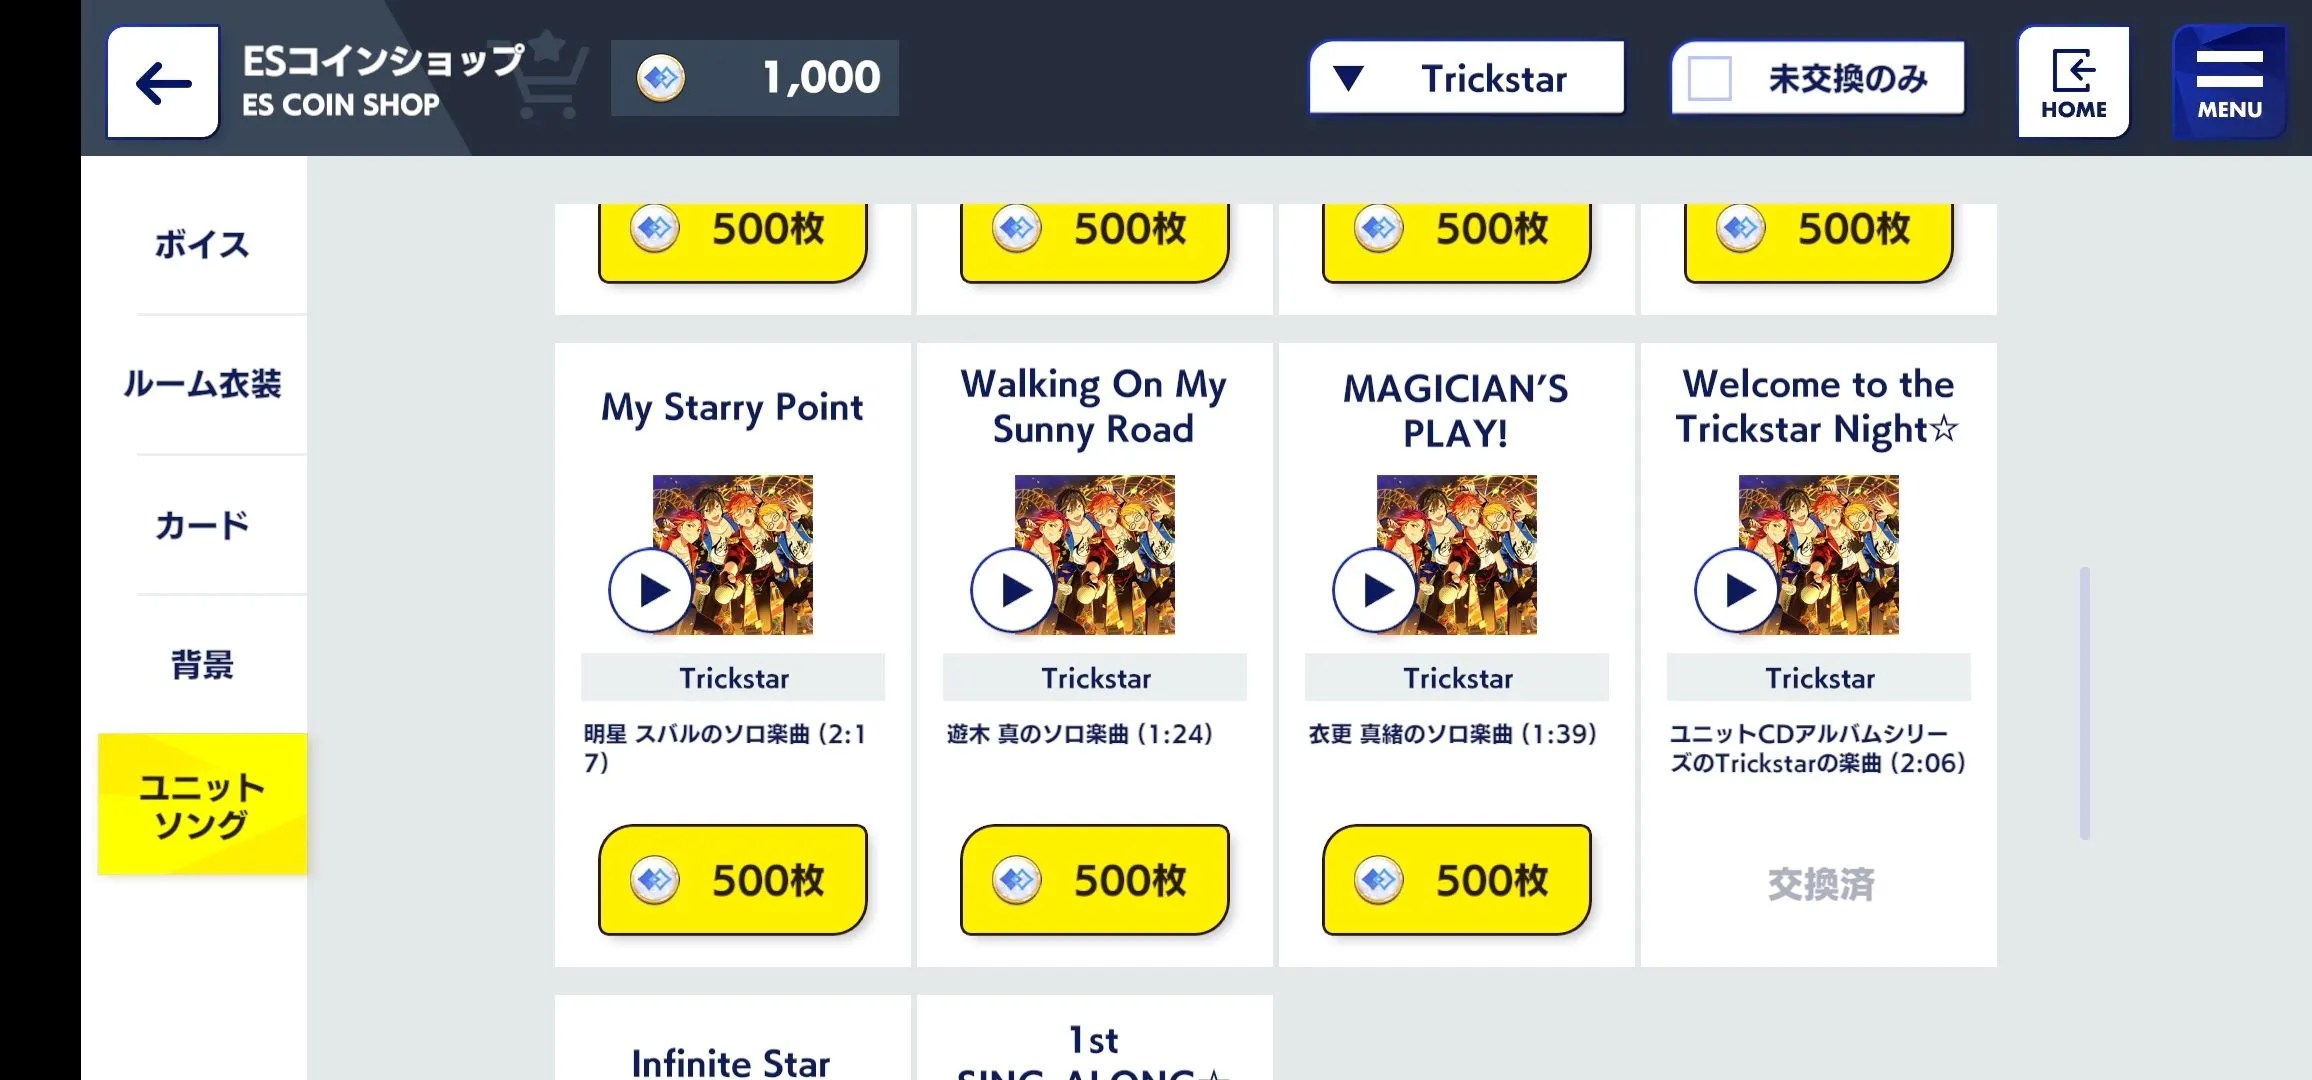2312x1080 pixels.
Task: Toggle the 未交換のみ checkbox
Action: (1710, 78)
